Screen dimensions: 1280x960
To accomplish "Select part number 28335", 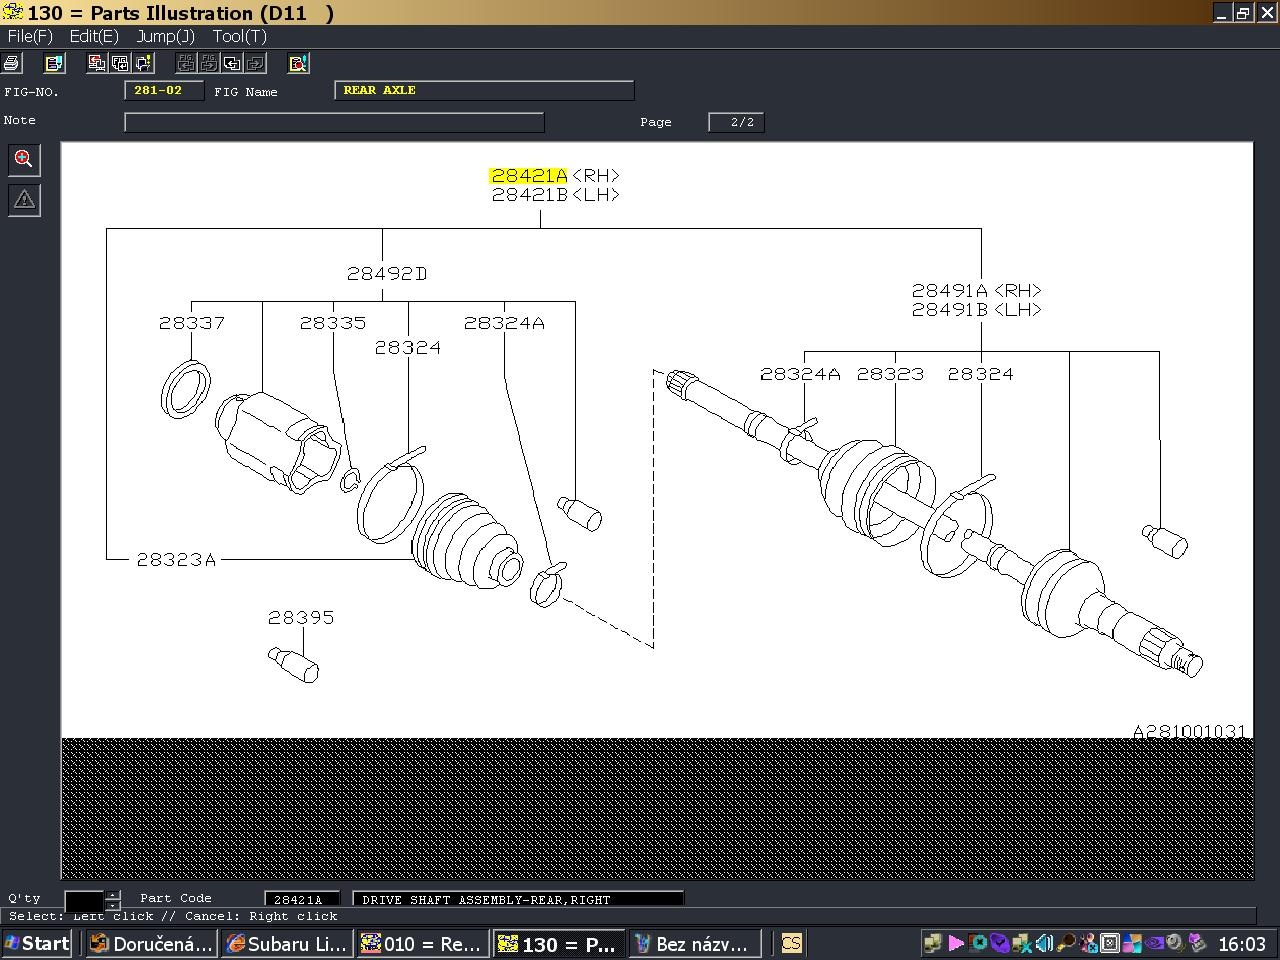I will click(x=333, y=323).
